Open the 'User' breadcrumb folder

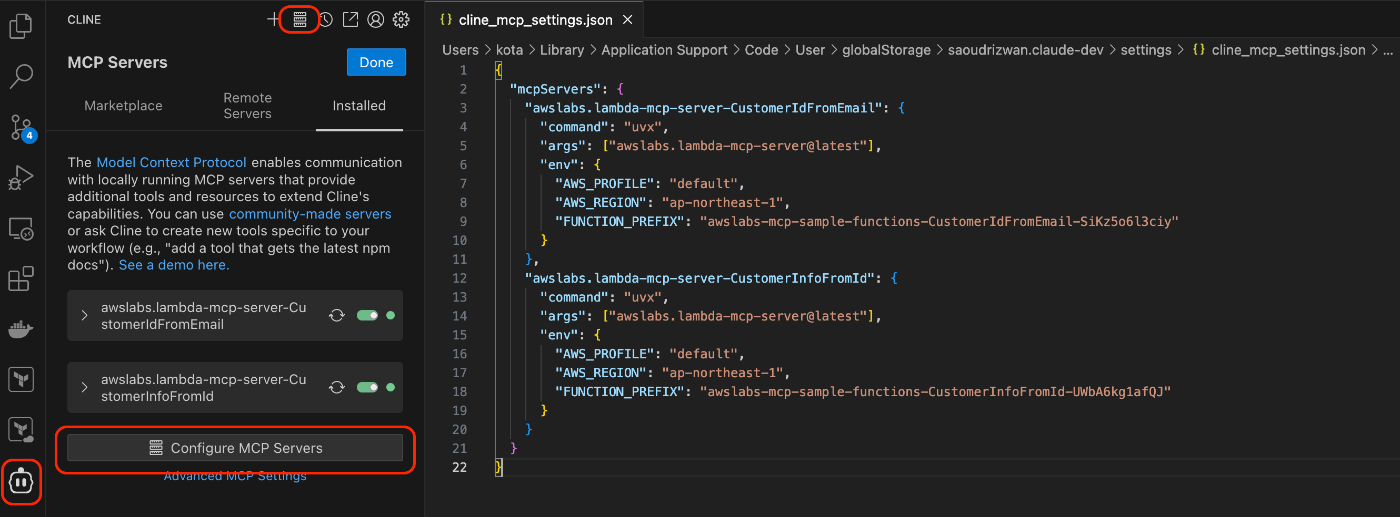(x=810, y=50)
